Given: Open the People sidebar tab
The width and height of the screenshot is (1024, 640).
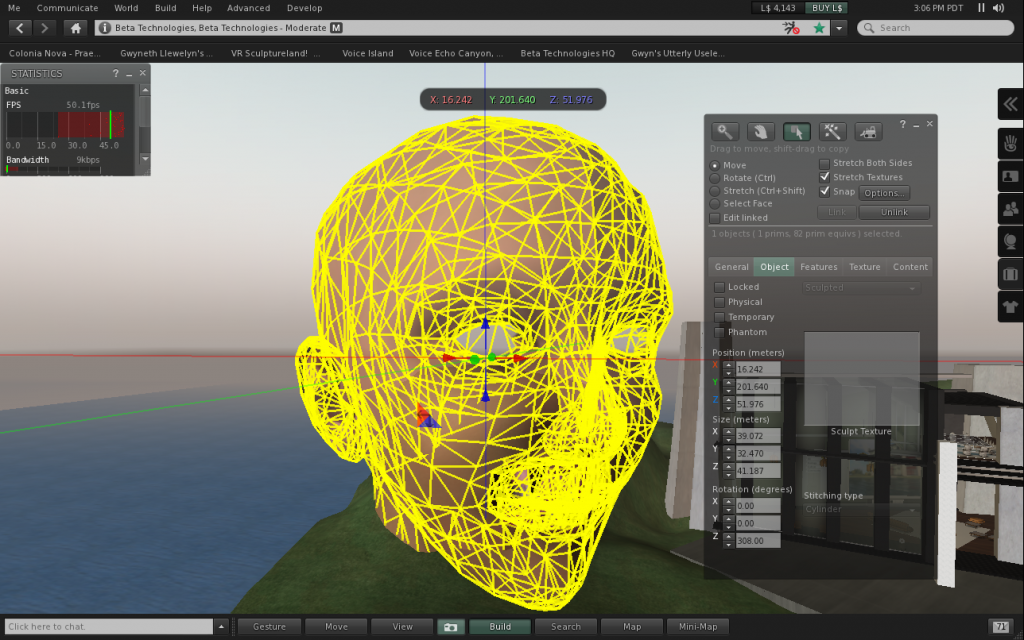Looking at the screenshot, I should click(x=1010, y=209).
